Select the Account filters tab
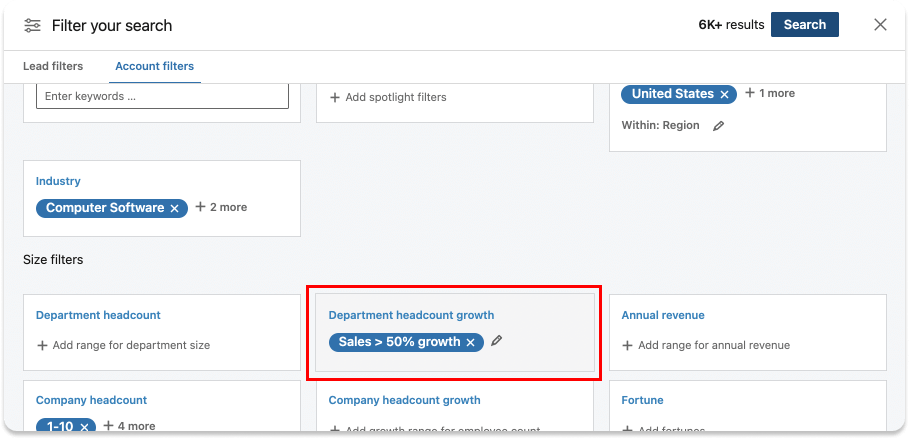This screenshot has width=909, height=439. click(155, 67)
